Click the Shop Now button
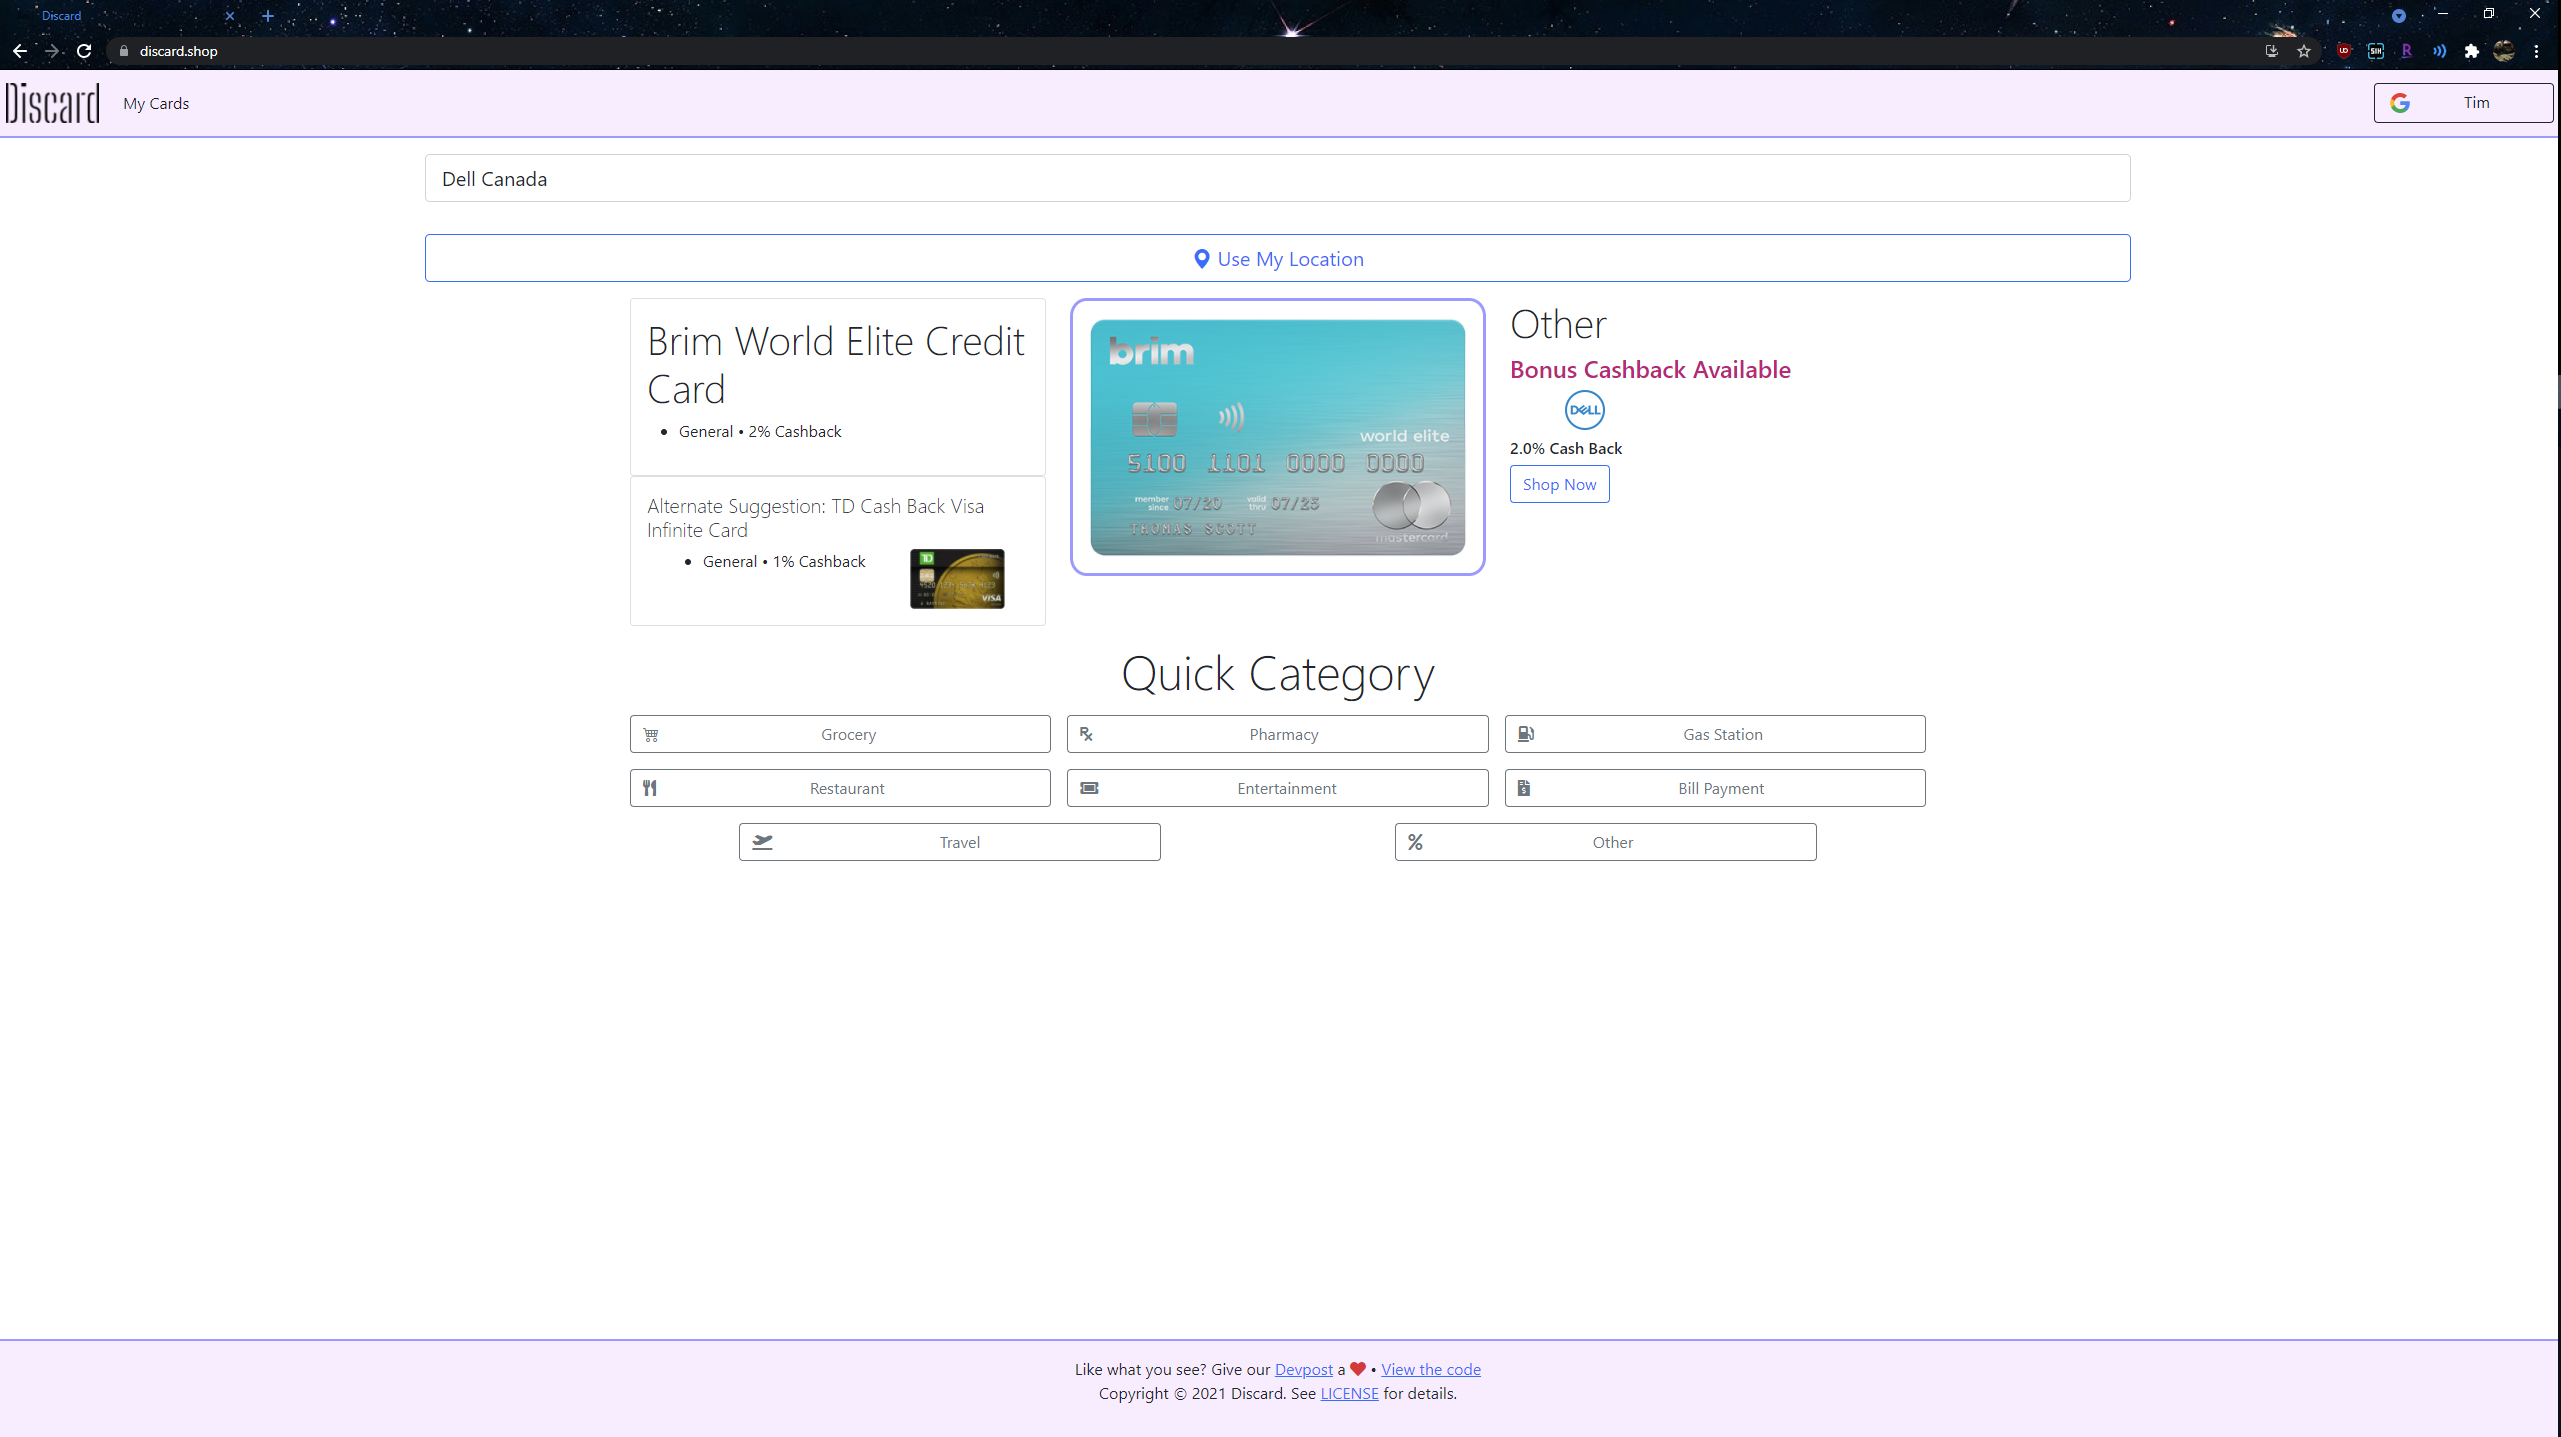 coord(1558,483)
